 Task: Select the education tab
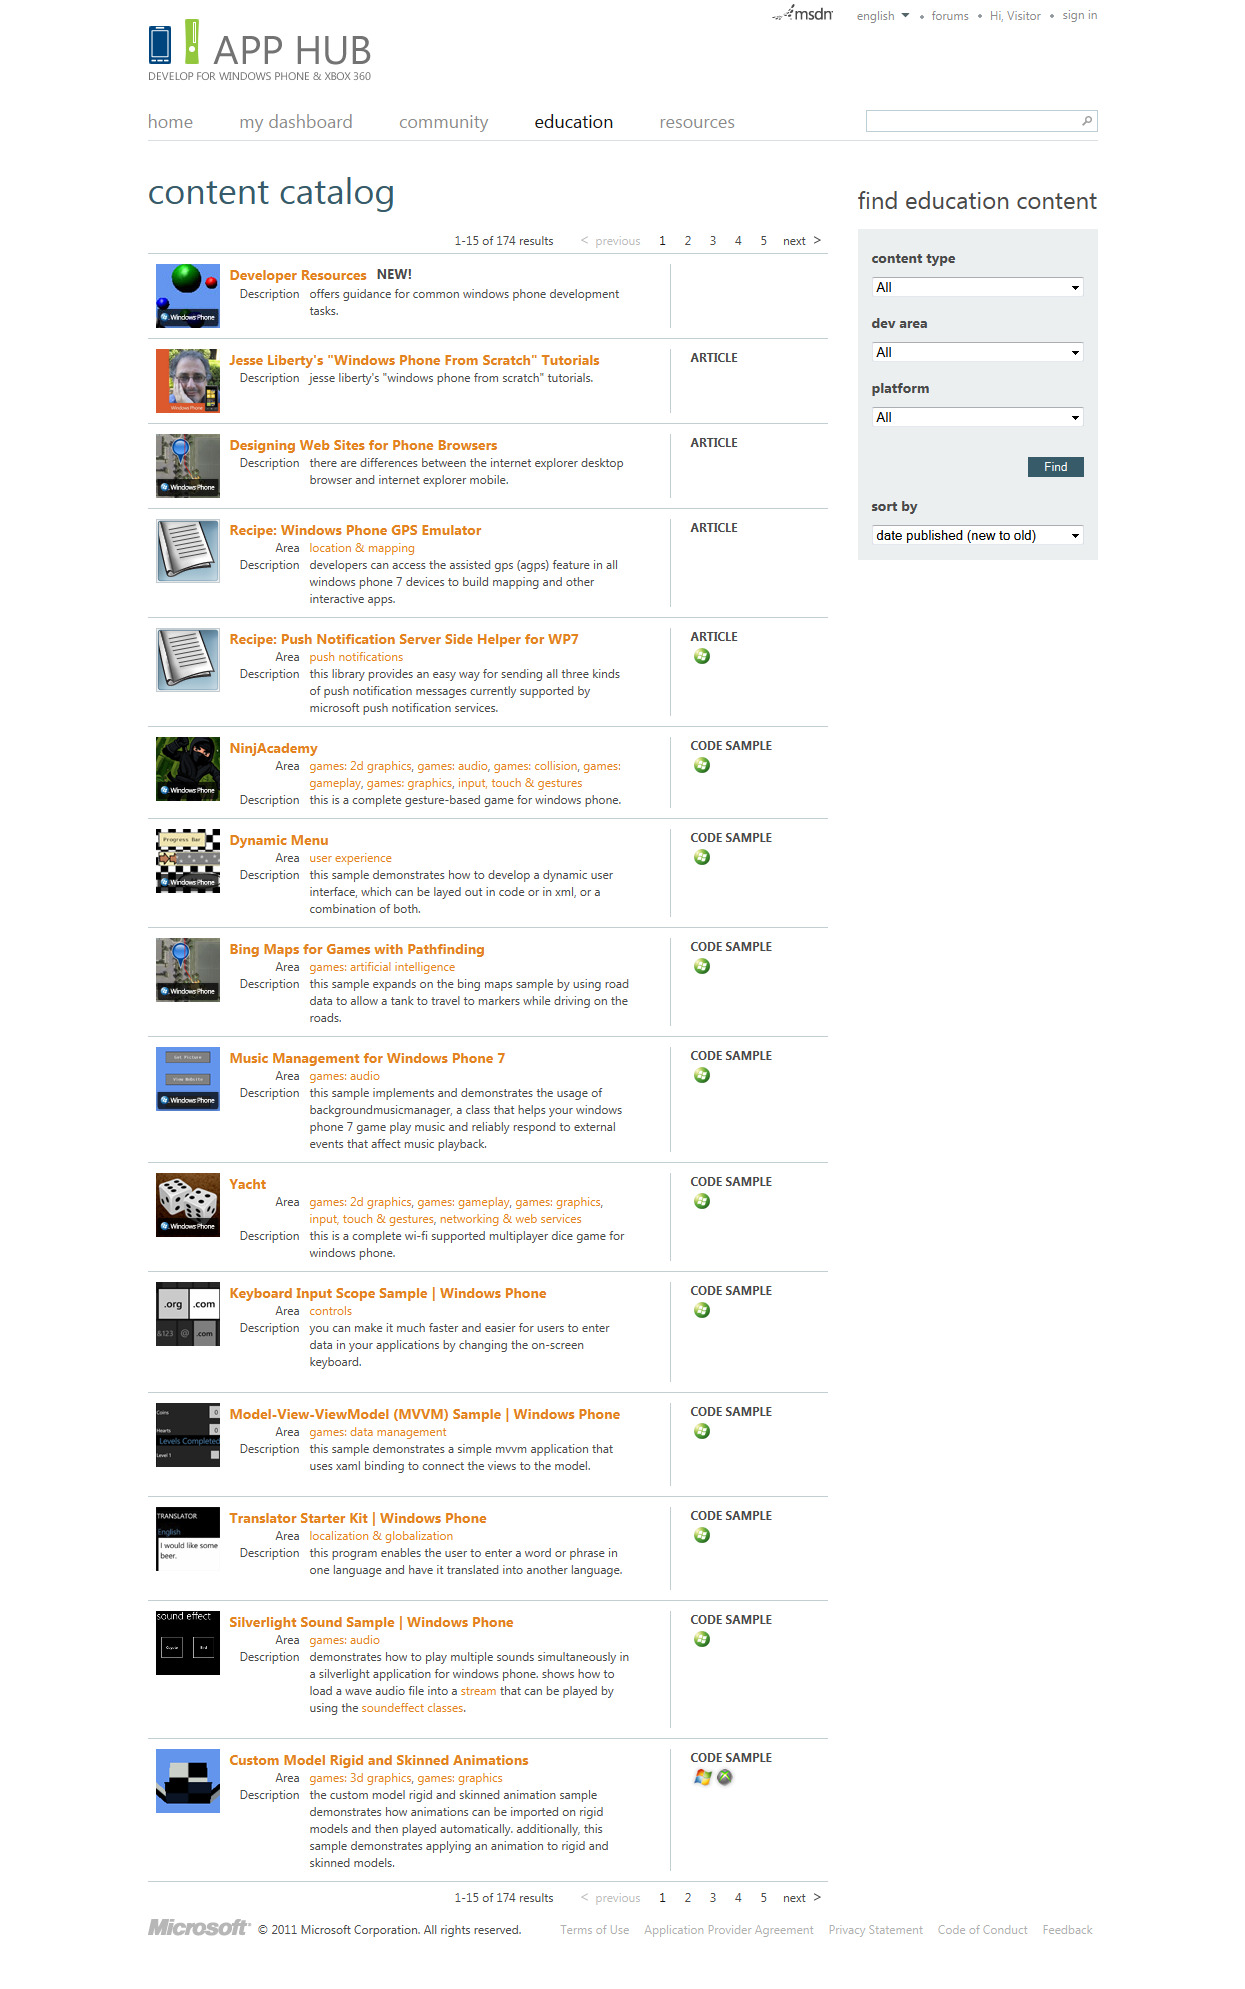tap(574, 122)
